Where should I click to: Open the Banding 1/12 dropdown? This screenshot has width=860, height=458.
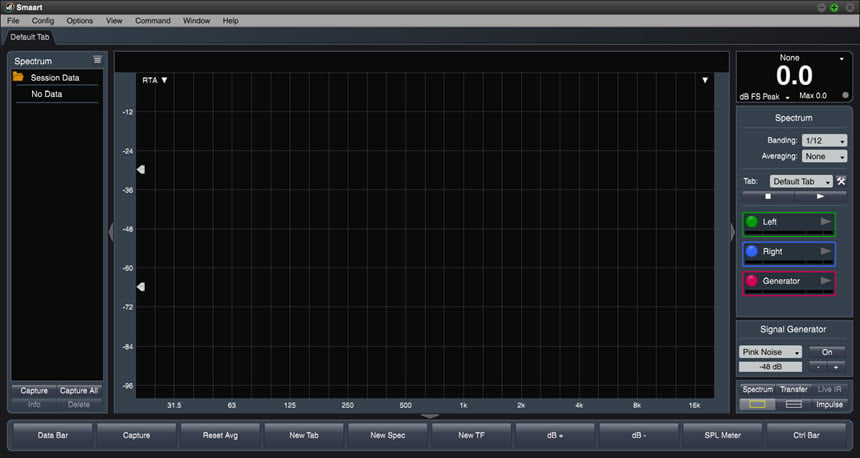[824, 140]
